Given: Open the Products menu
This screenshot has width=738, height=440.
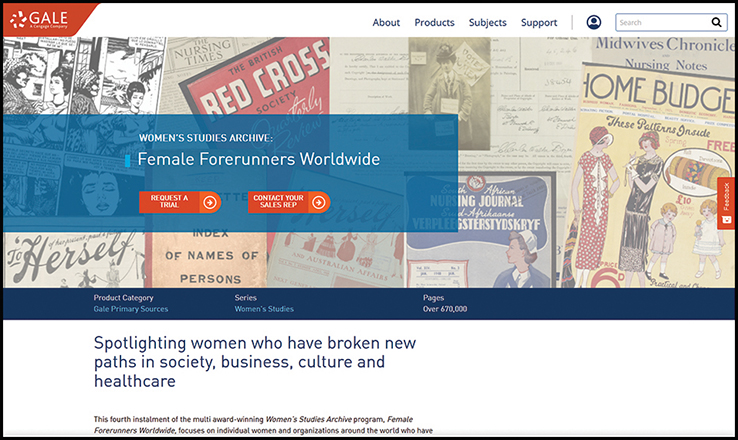Looking at the screenshot, I should pos(434,23).
